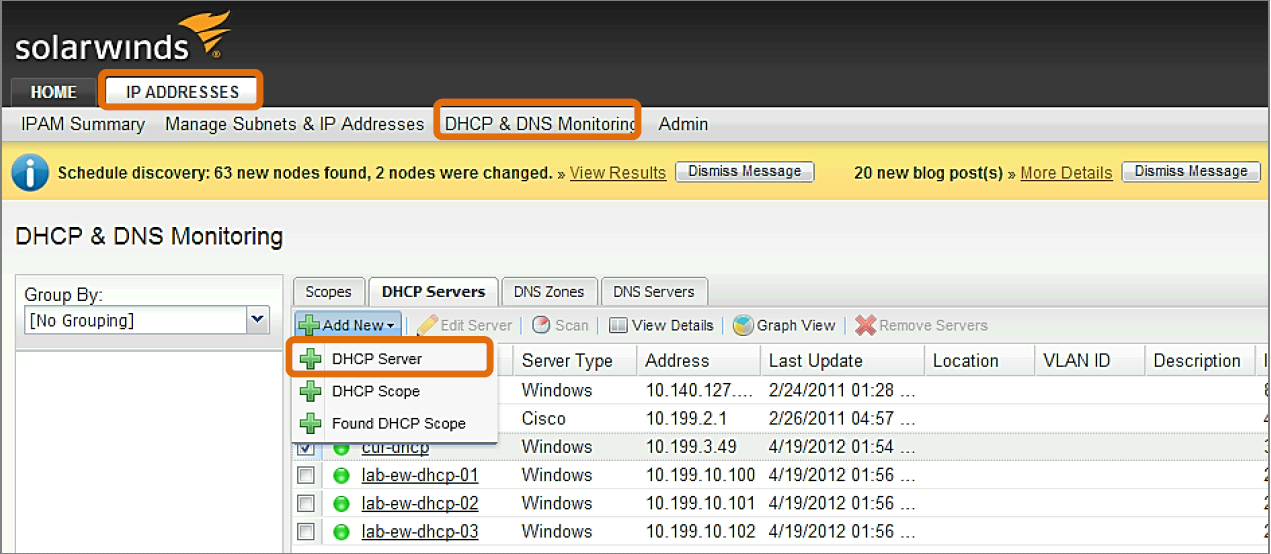The height and width of the screenshot is (554, 1271).
Task: Click the Edit Server button label
Action: click(476, 325)
